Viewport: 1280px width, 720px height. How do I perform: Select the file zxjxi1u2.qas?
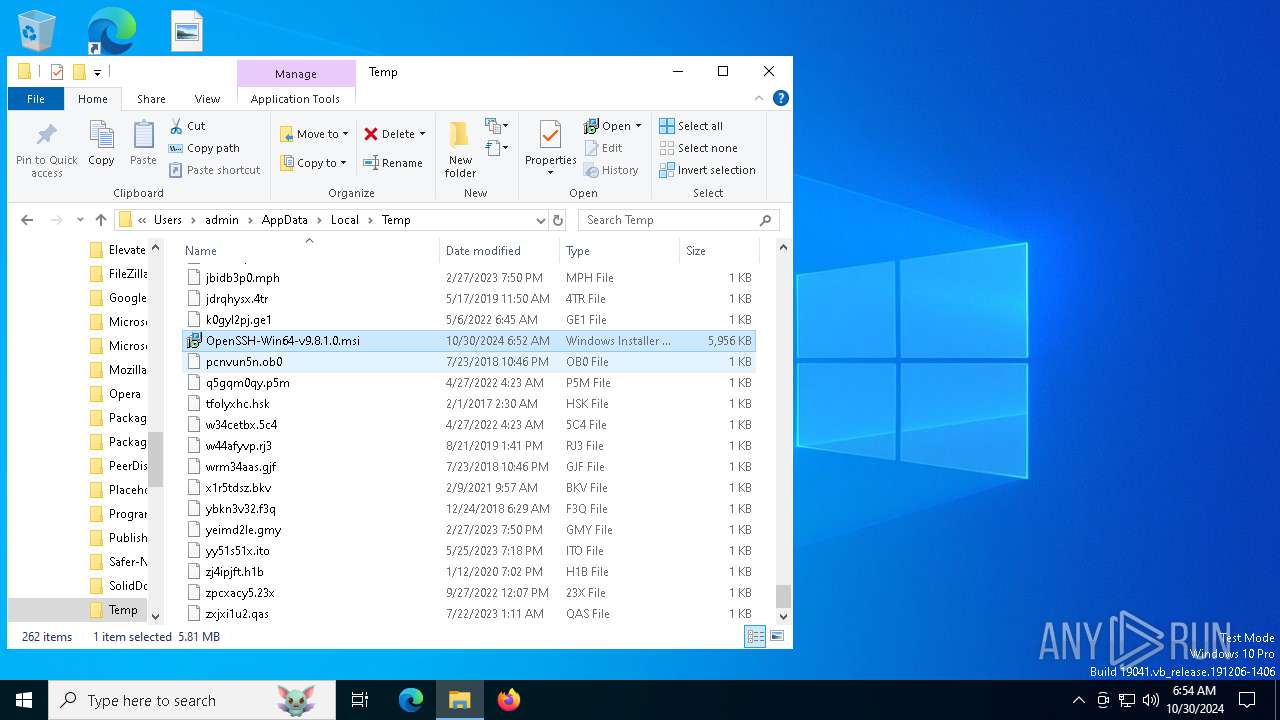pyautogui.click(x=469, y=614)
